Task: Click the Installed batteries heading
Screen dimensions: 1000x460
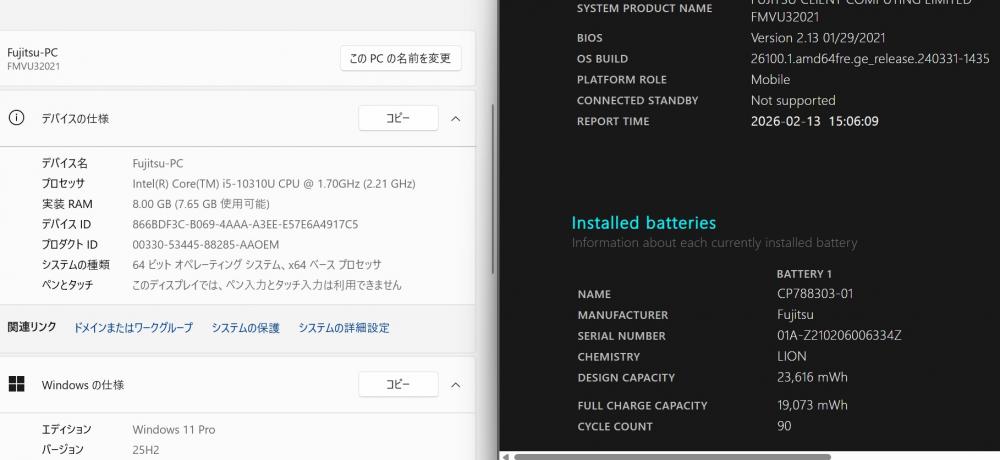Action: 643,222
